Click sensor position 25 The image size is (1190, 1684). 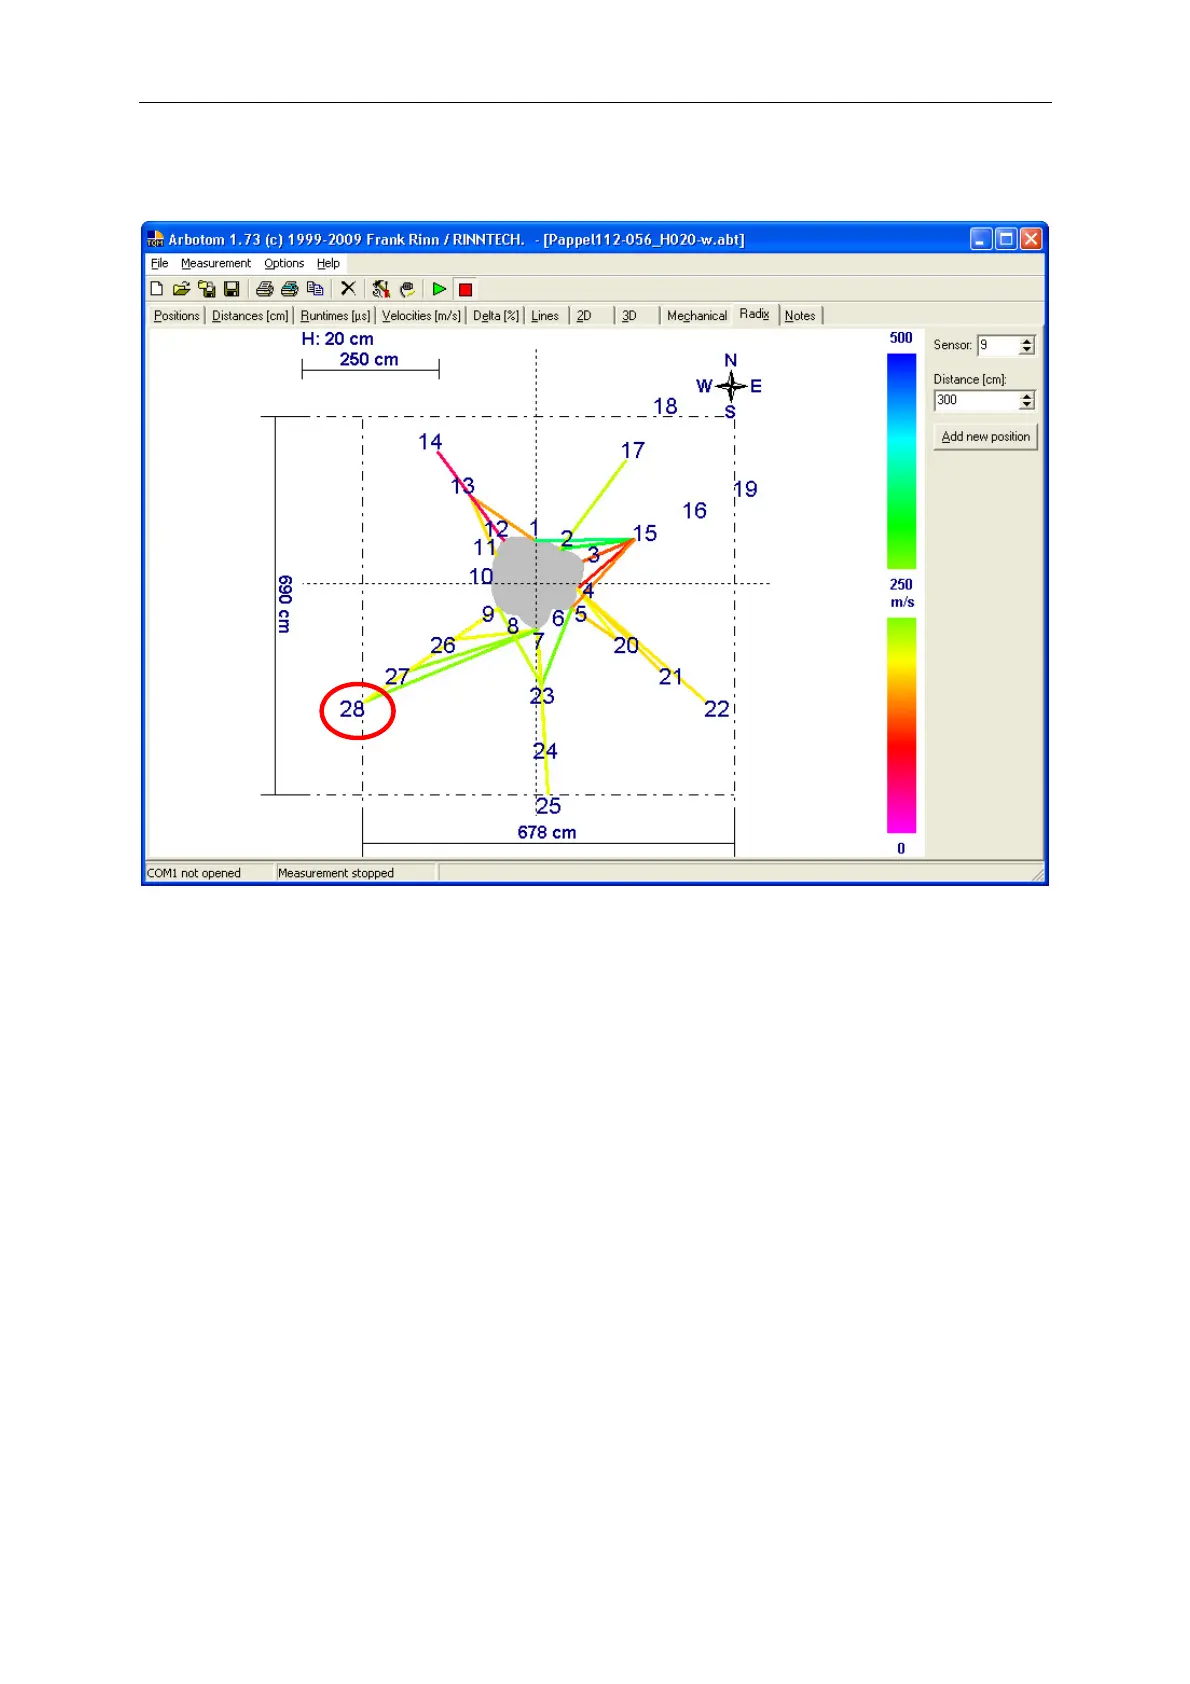click(548, 806)
